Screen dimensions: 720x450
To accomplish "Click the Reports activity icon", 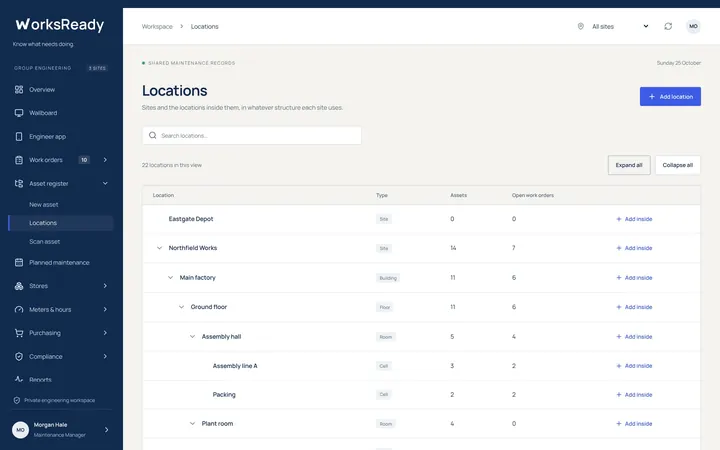I will coord(19,379).
